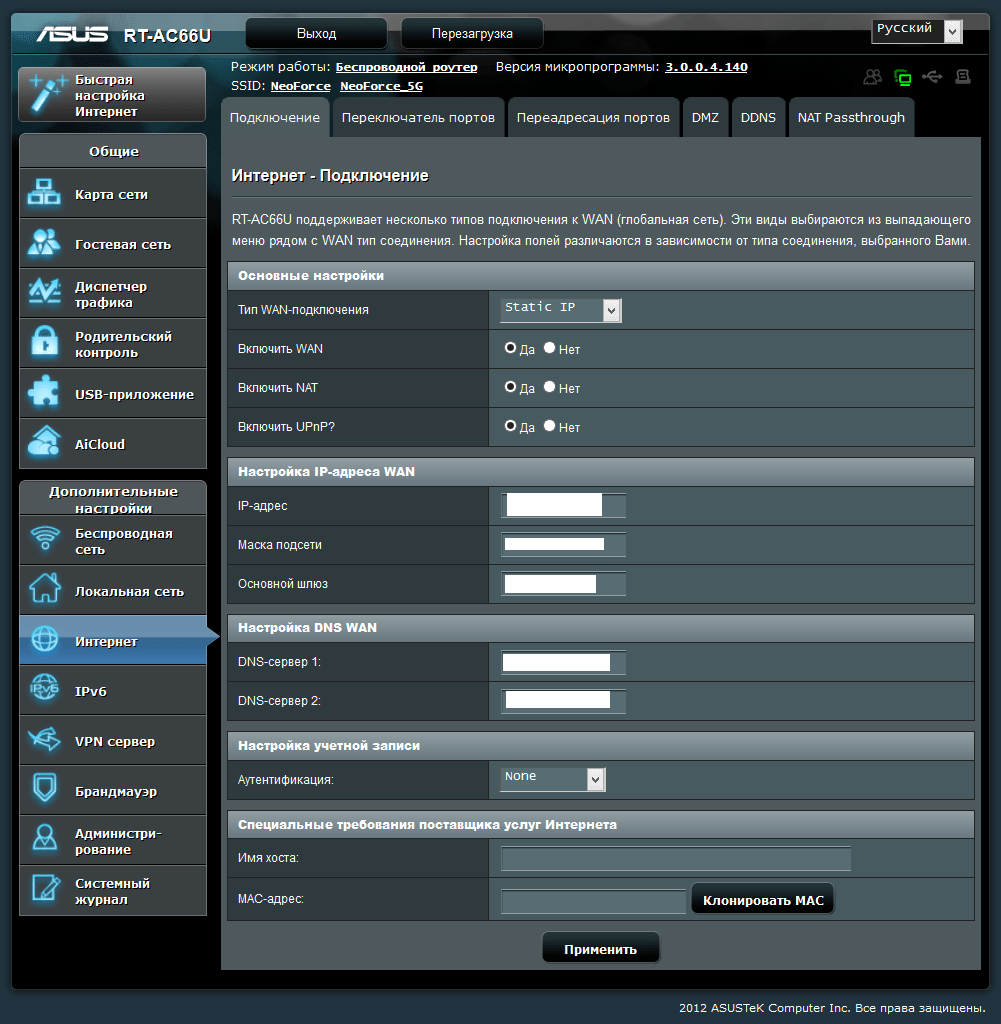Viewport: 1001px width, 1024px height.
Task: Switch to the DDNS tab
Action: pyautogui.click(x=758, y=118)
